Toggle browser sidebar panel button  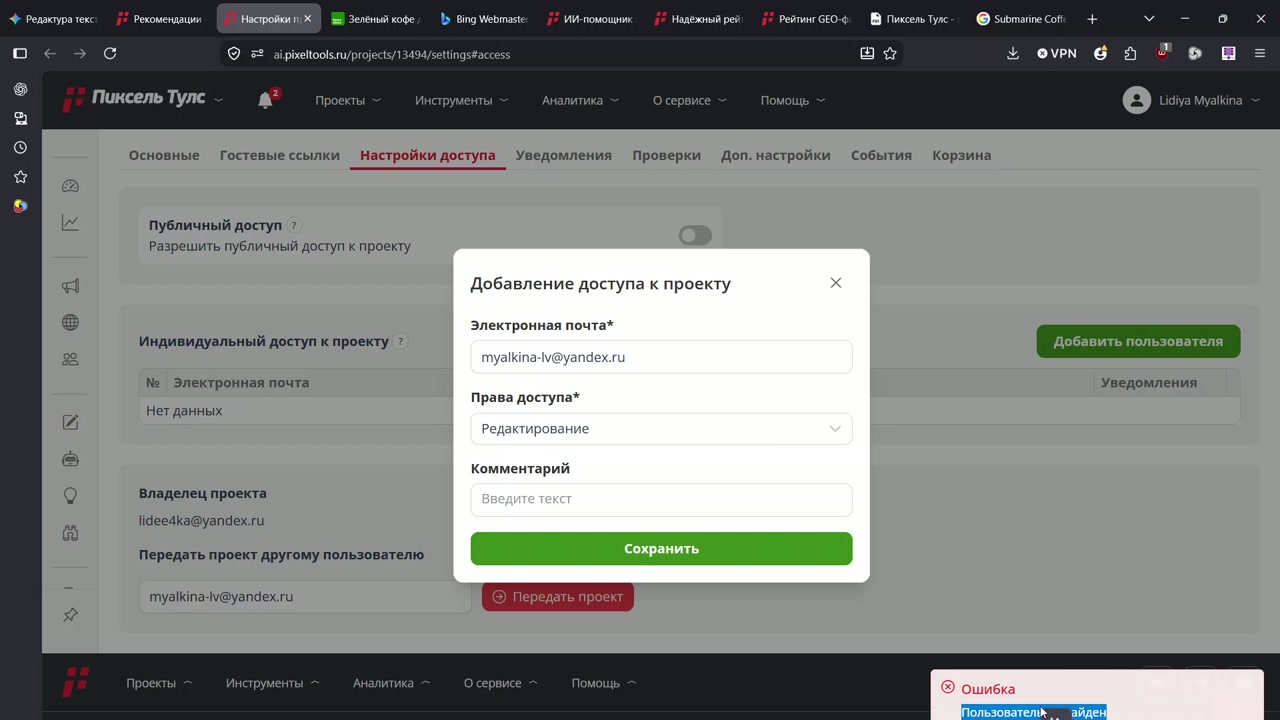(19, 54)
